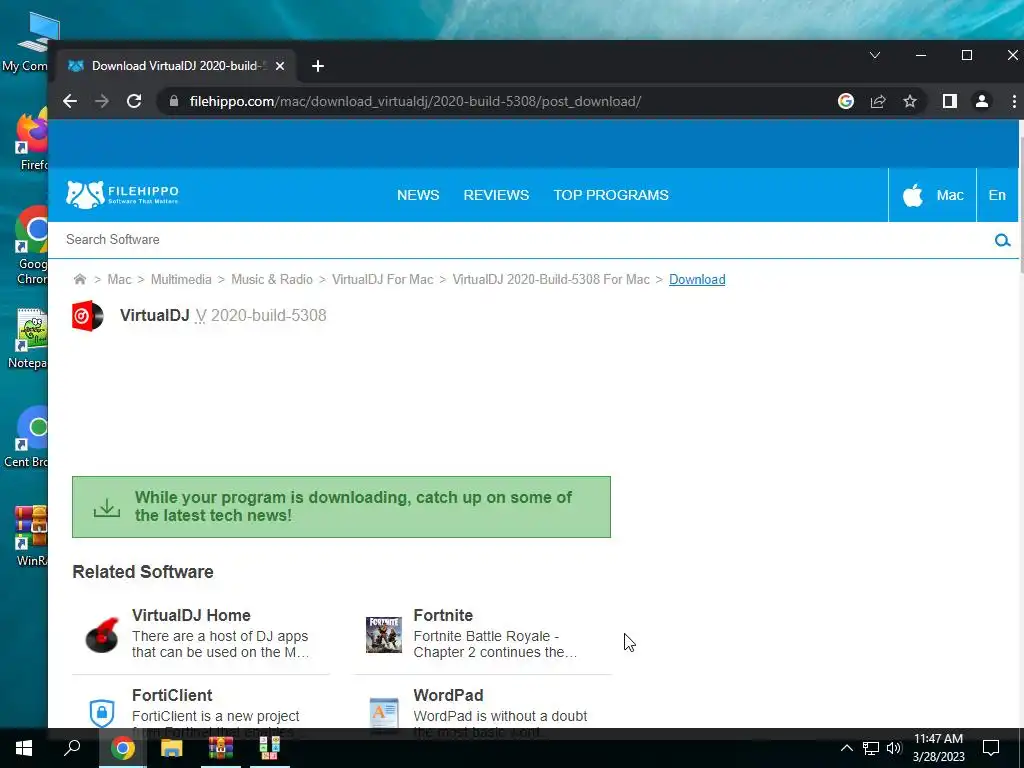Click the search magnifier icon

[x=1002, y=240]
